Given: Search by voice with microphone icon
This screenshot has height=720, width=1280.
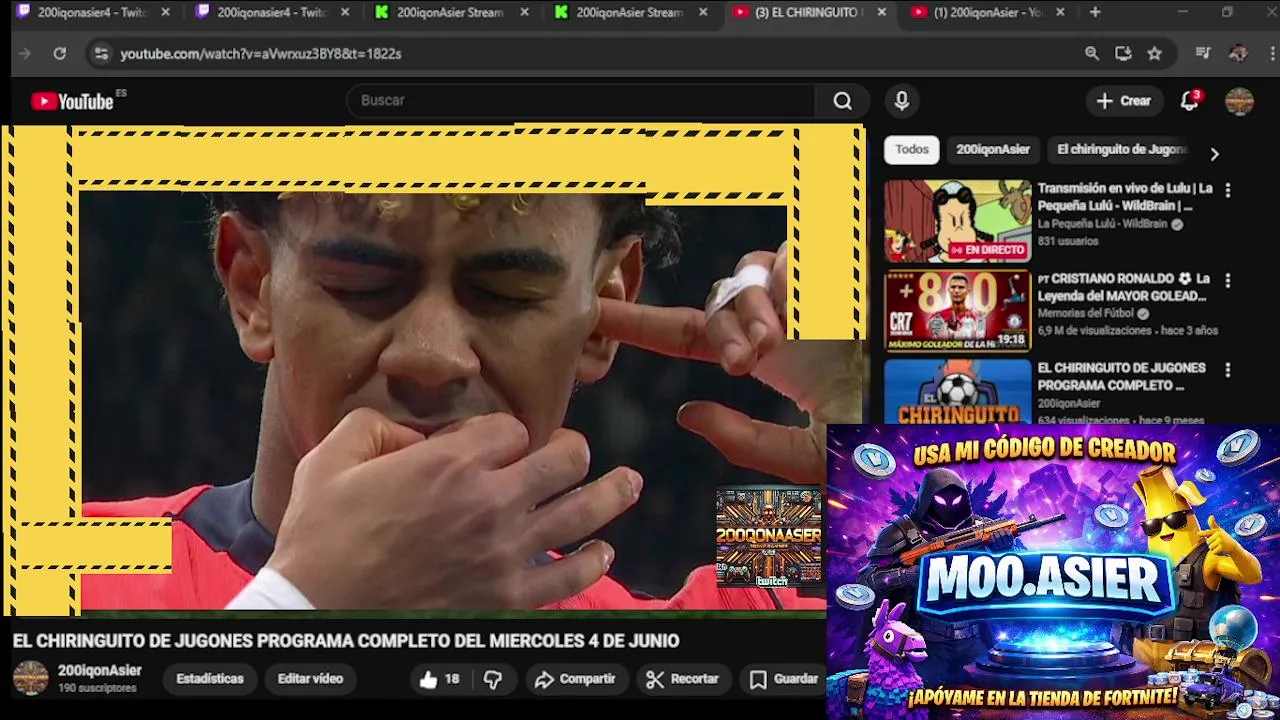Looking at the screenshot, I should tap(901, 101).
